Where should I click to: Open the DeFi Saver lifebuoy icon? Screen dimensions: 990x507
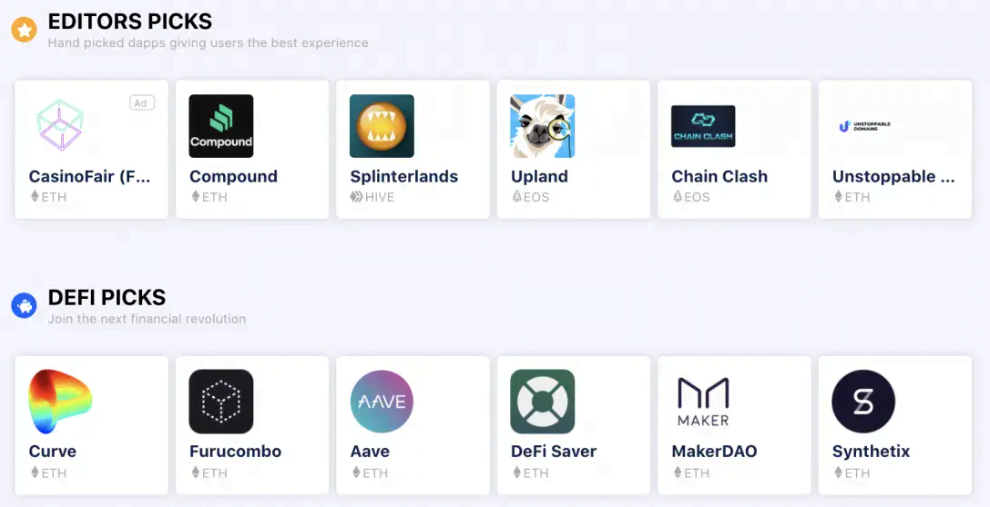point(542,401)
